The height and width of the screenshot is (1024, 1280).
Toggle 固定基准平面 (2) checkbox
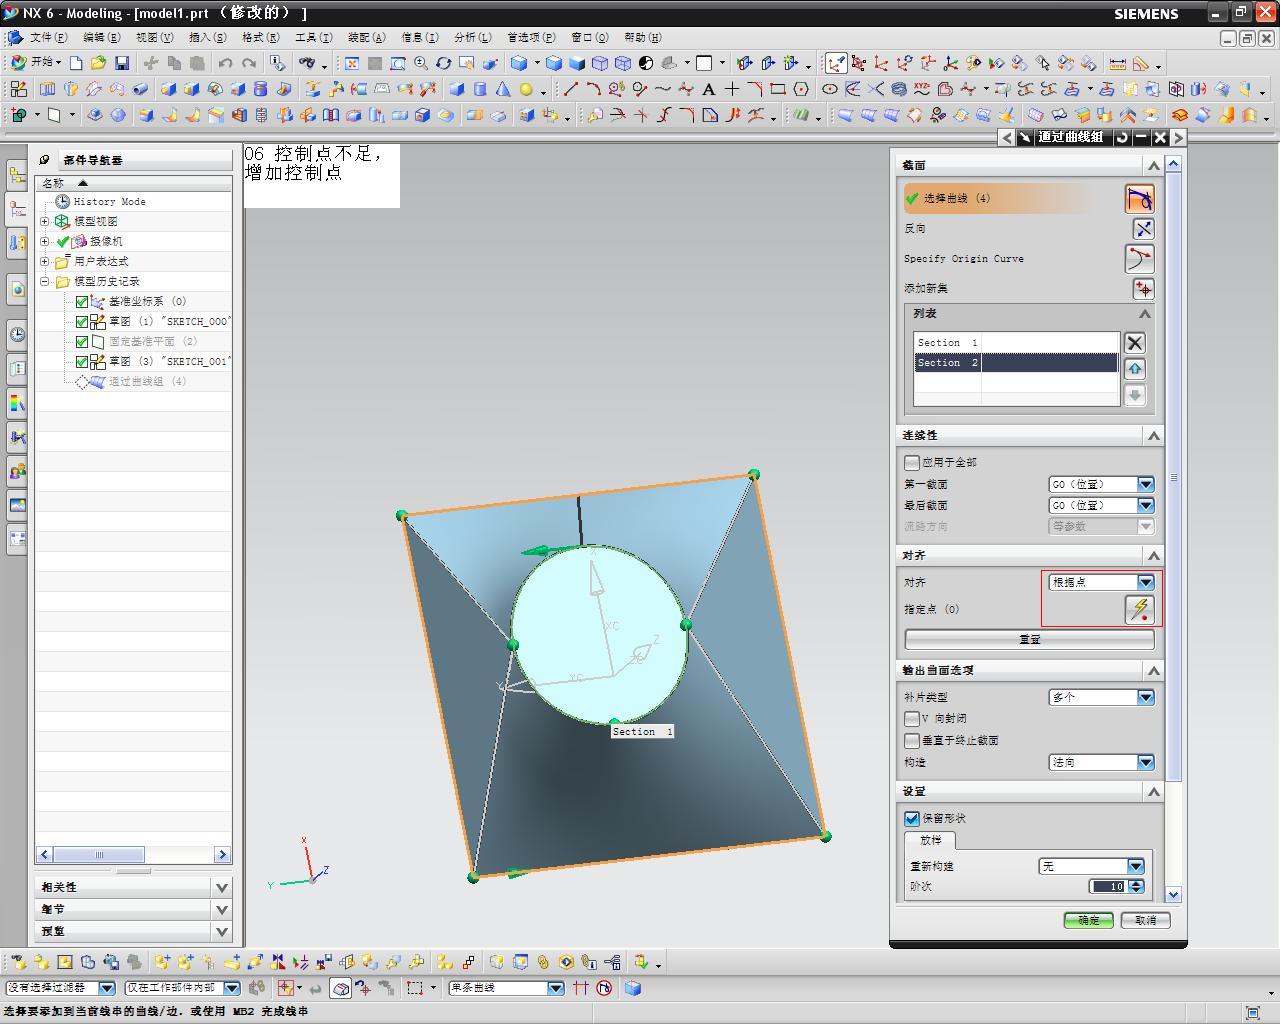click(82, 341)
